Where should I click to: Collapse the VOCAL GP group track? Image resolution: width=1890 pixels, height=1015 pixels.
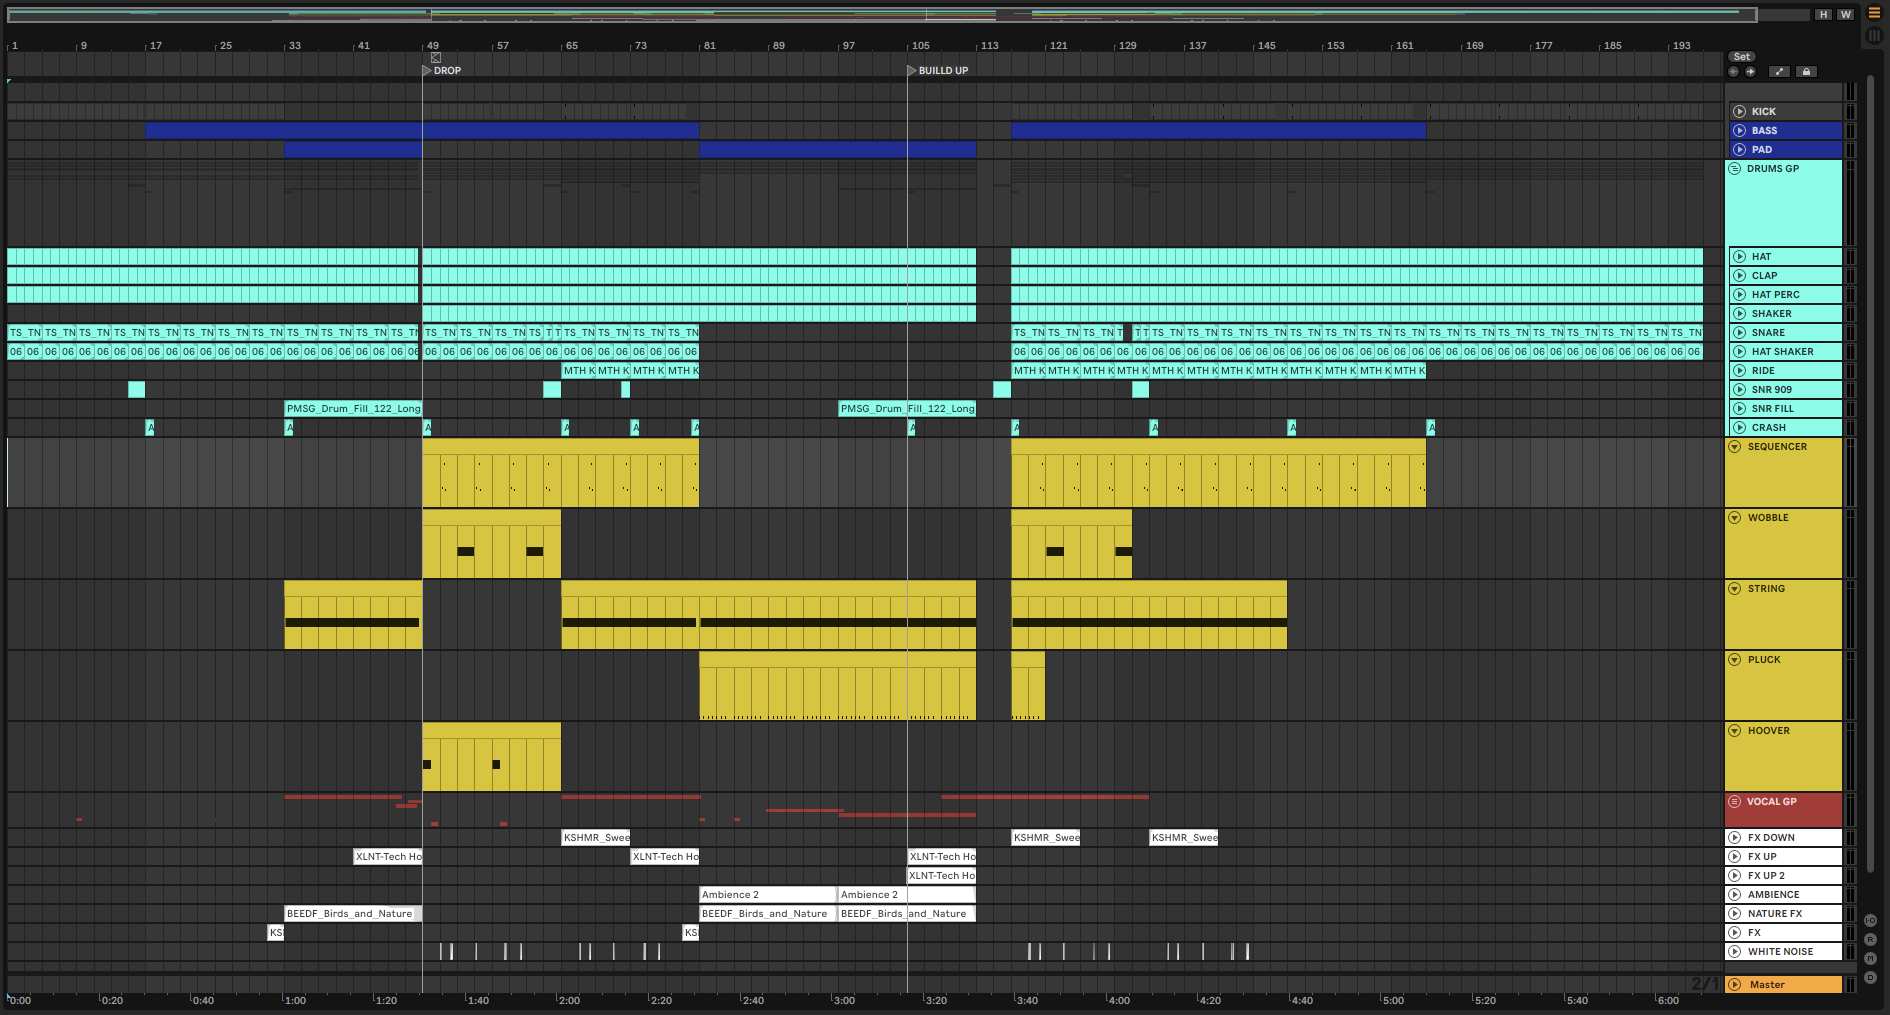pyautogui.click(x=1735, y=802)
